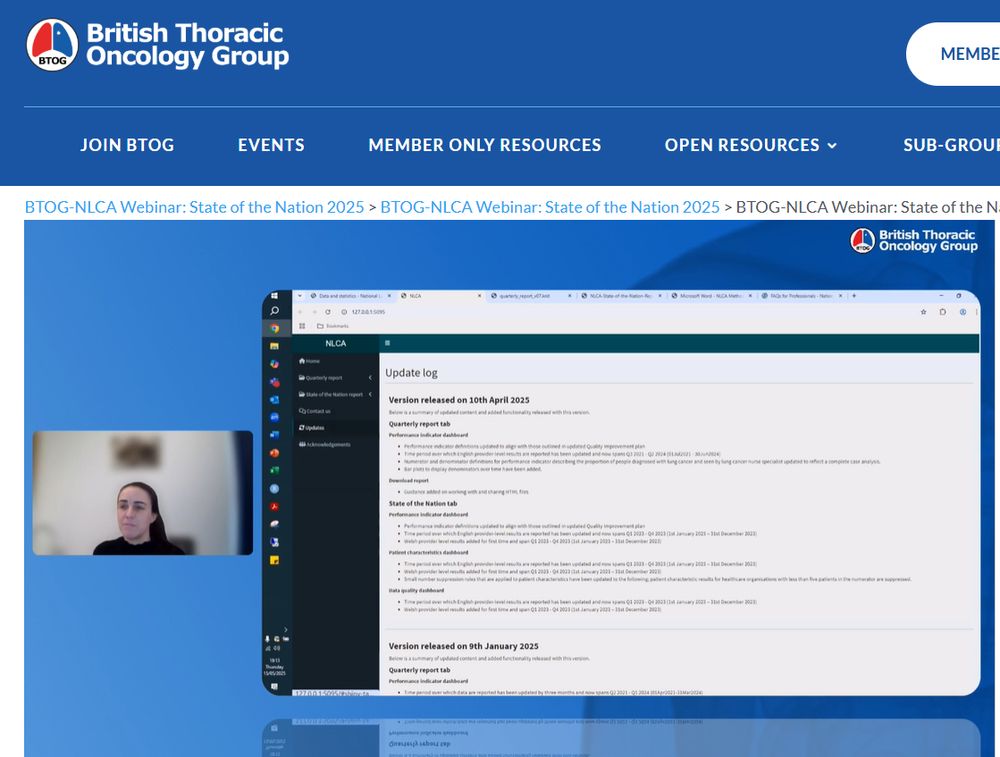Click the Outlook icon in the taskbar

tap(274, 400)
